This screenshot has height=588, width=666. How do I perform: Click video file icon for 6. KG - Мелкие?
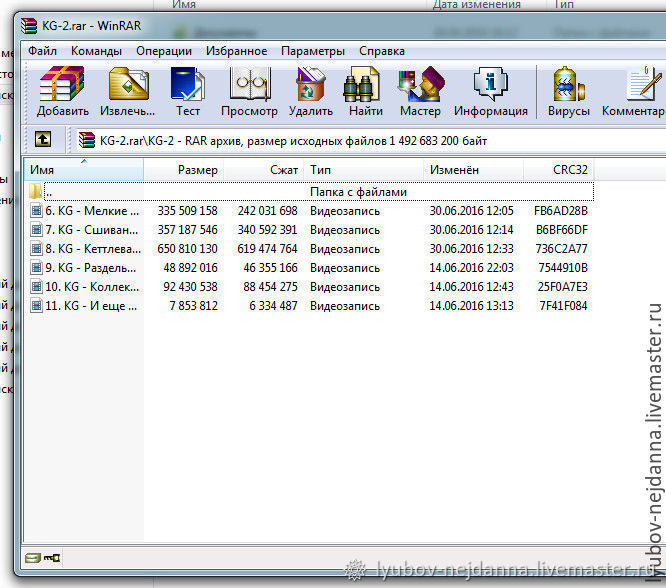pos(37,210)
